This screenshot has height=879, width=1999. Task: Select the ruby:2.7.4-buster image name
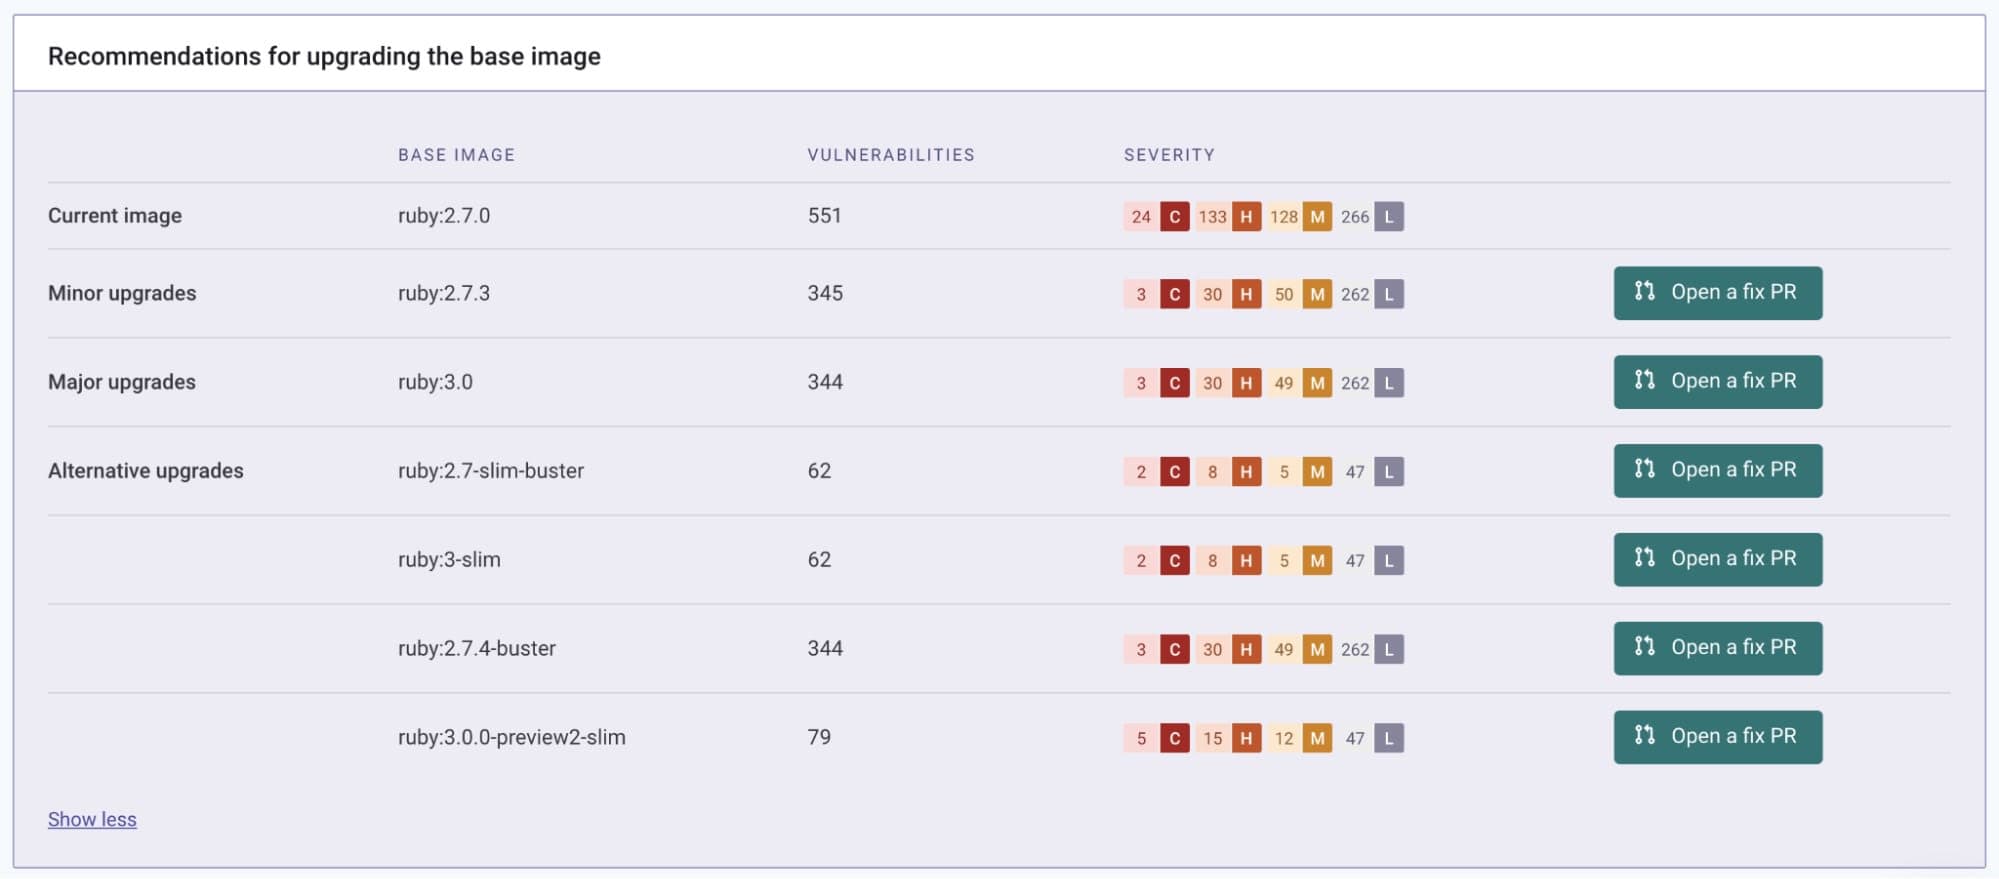pos(477,648)
